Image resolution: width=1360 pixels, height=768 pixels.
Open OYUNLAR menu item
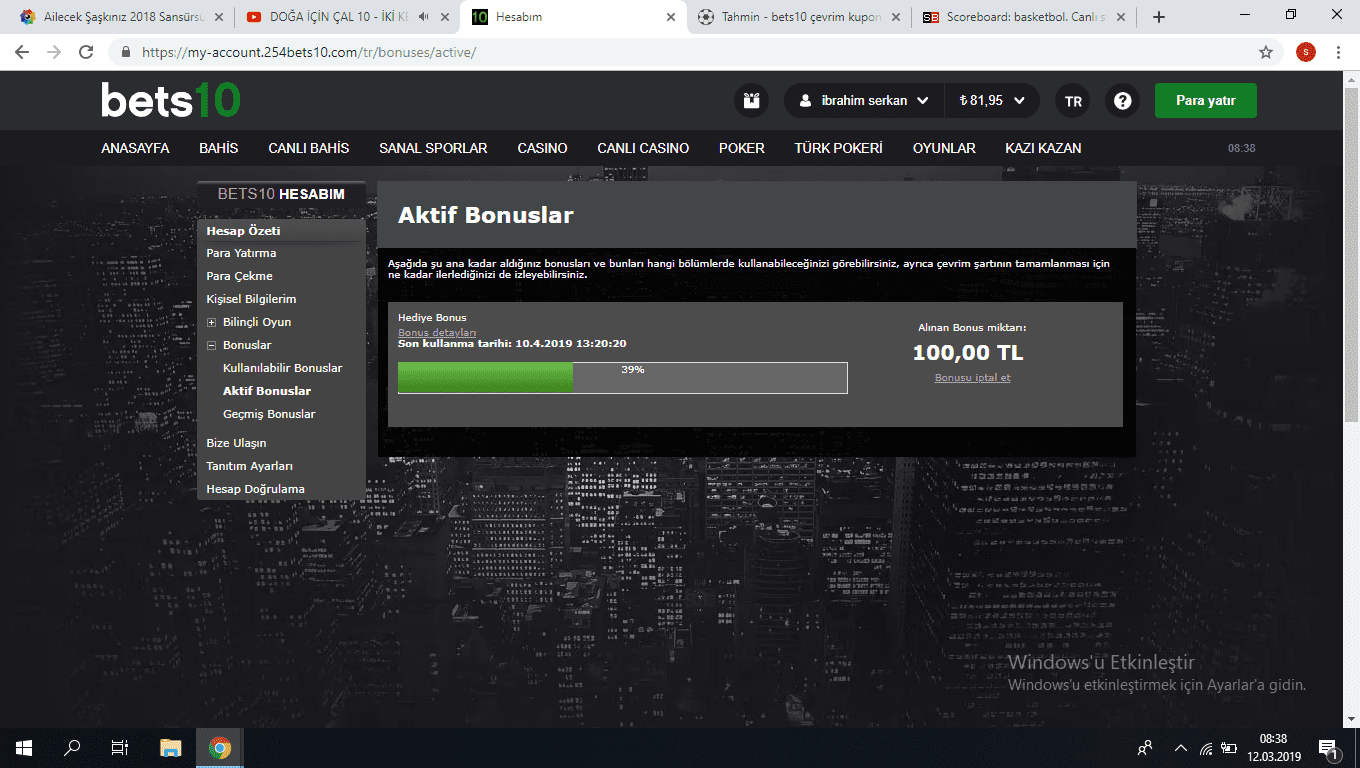[944, 148]
